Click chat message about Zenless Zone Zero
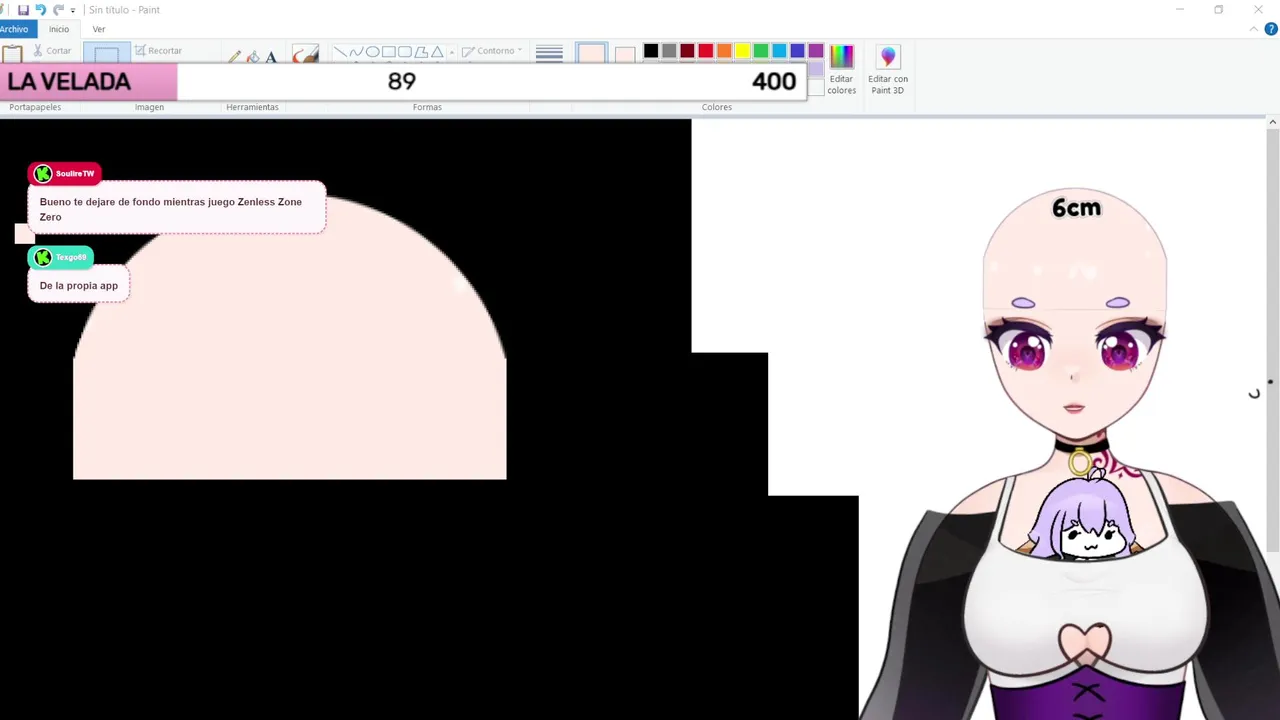This screenshot has height=720, width=1280. tap(177, 208)
